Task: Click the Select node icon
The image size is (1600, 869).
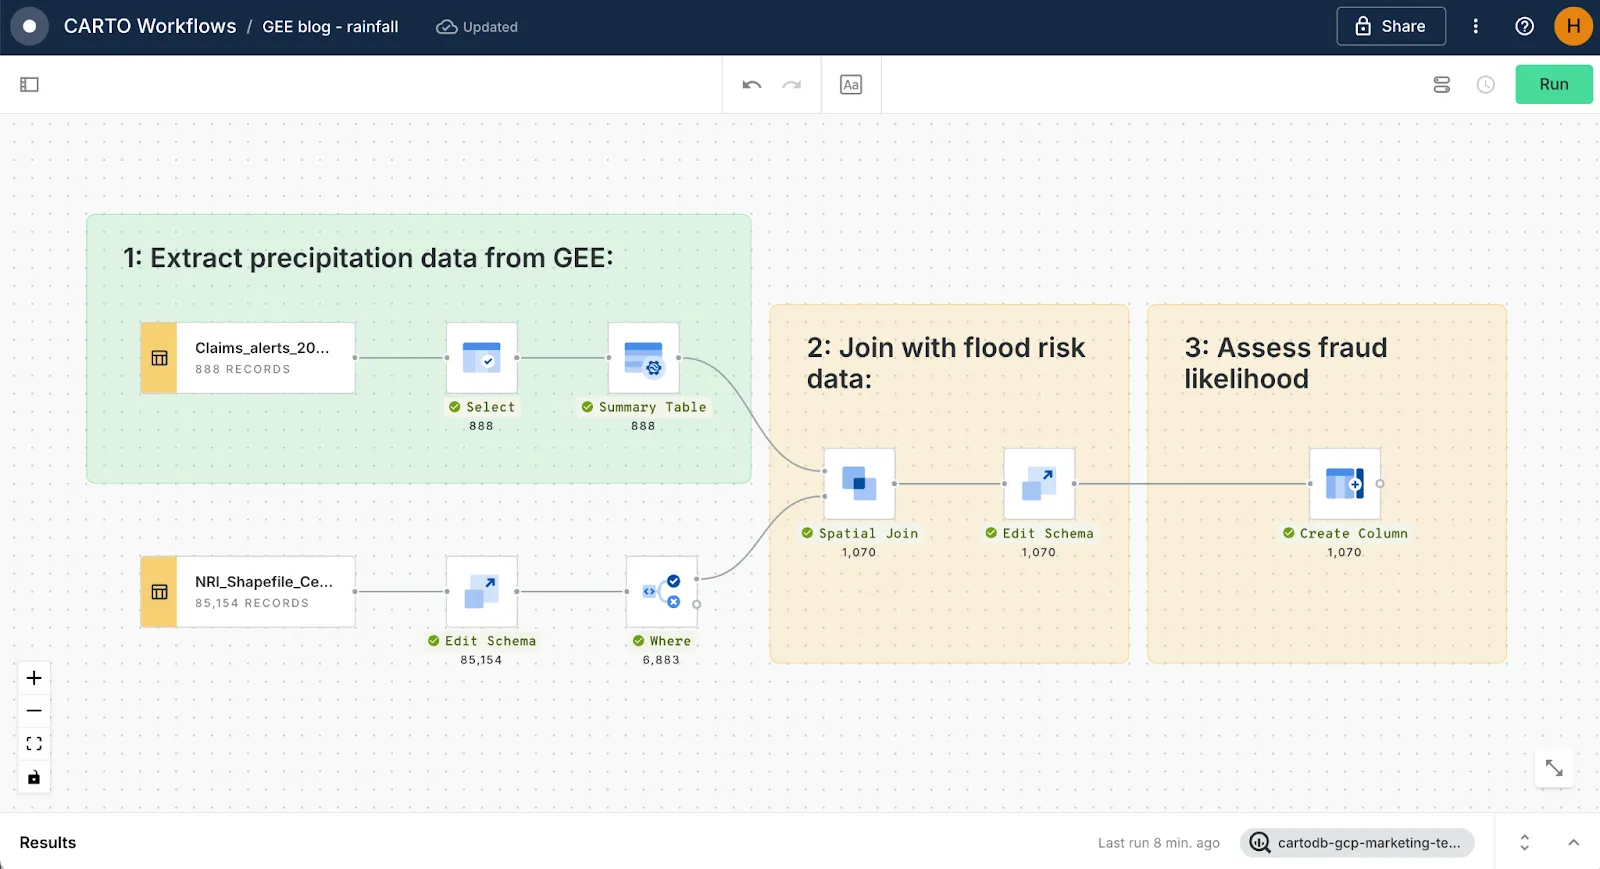Action: click(481, 358)
